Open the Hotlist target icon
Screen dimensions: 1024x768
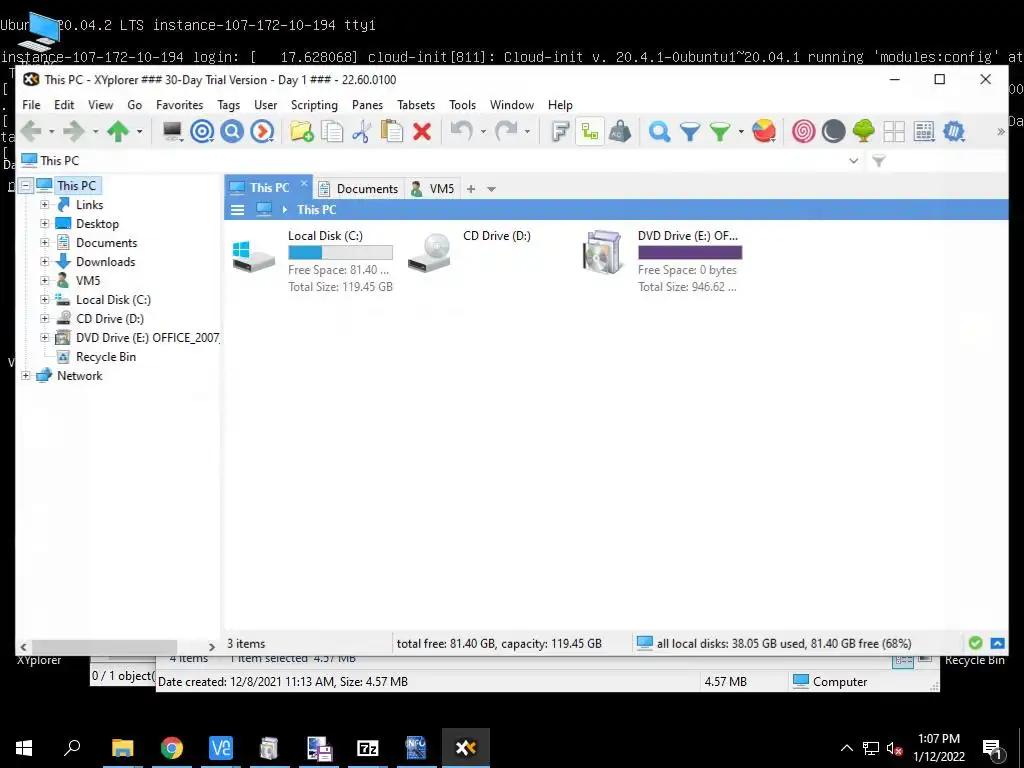point(202,131)
